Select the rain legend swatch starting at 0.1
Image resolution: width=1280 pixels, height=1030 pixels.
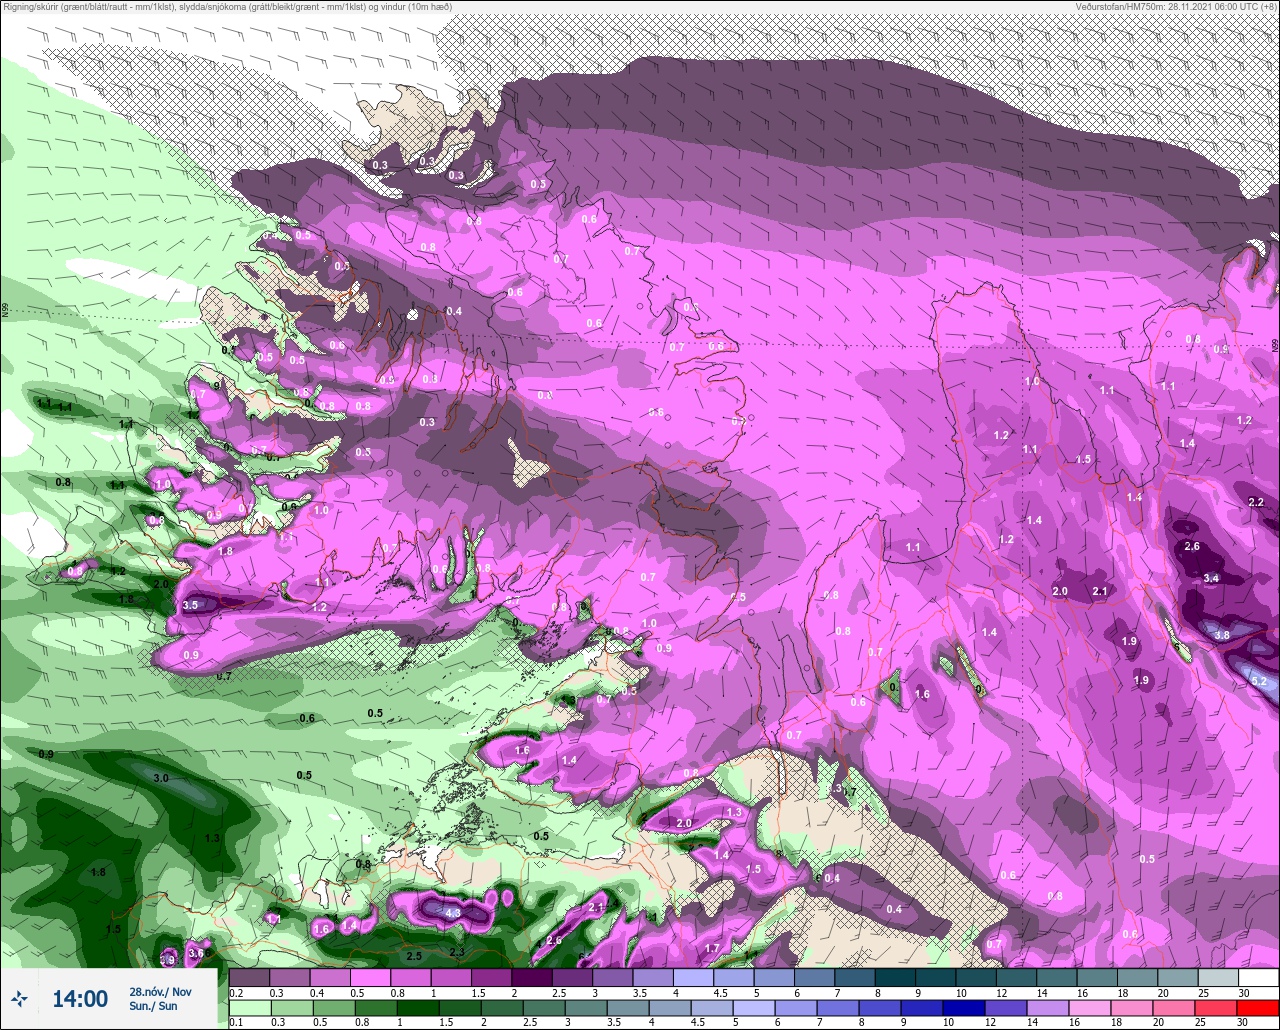(249, 1008)
